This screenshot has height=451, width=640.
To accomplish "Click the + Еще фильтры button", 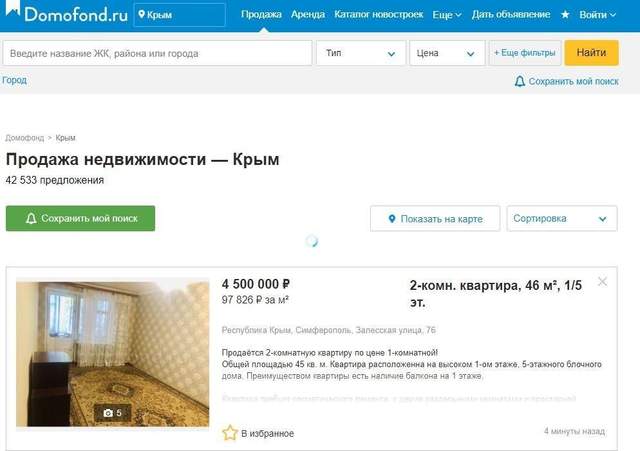I will pos(525,53).
